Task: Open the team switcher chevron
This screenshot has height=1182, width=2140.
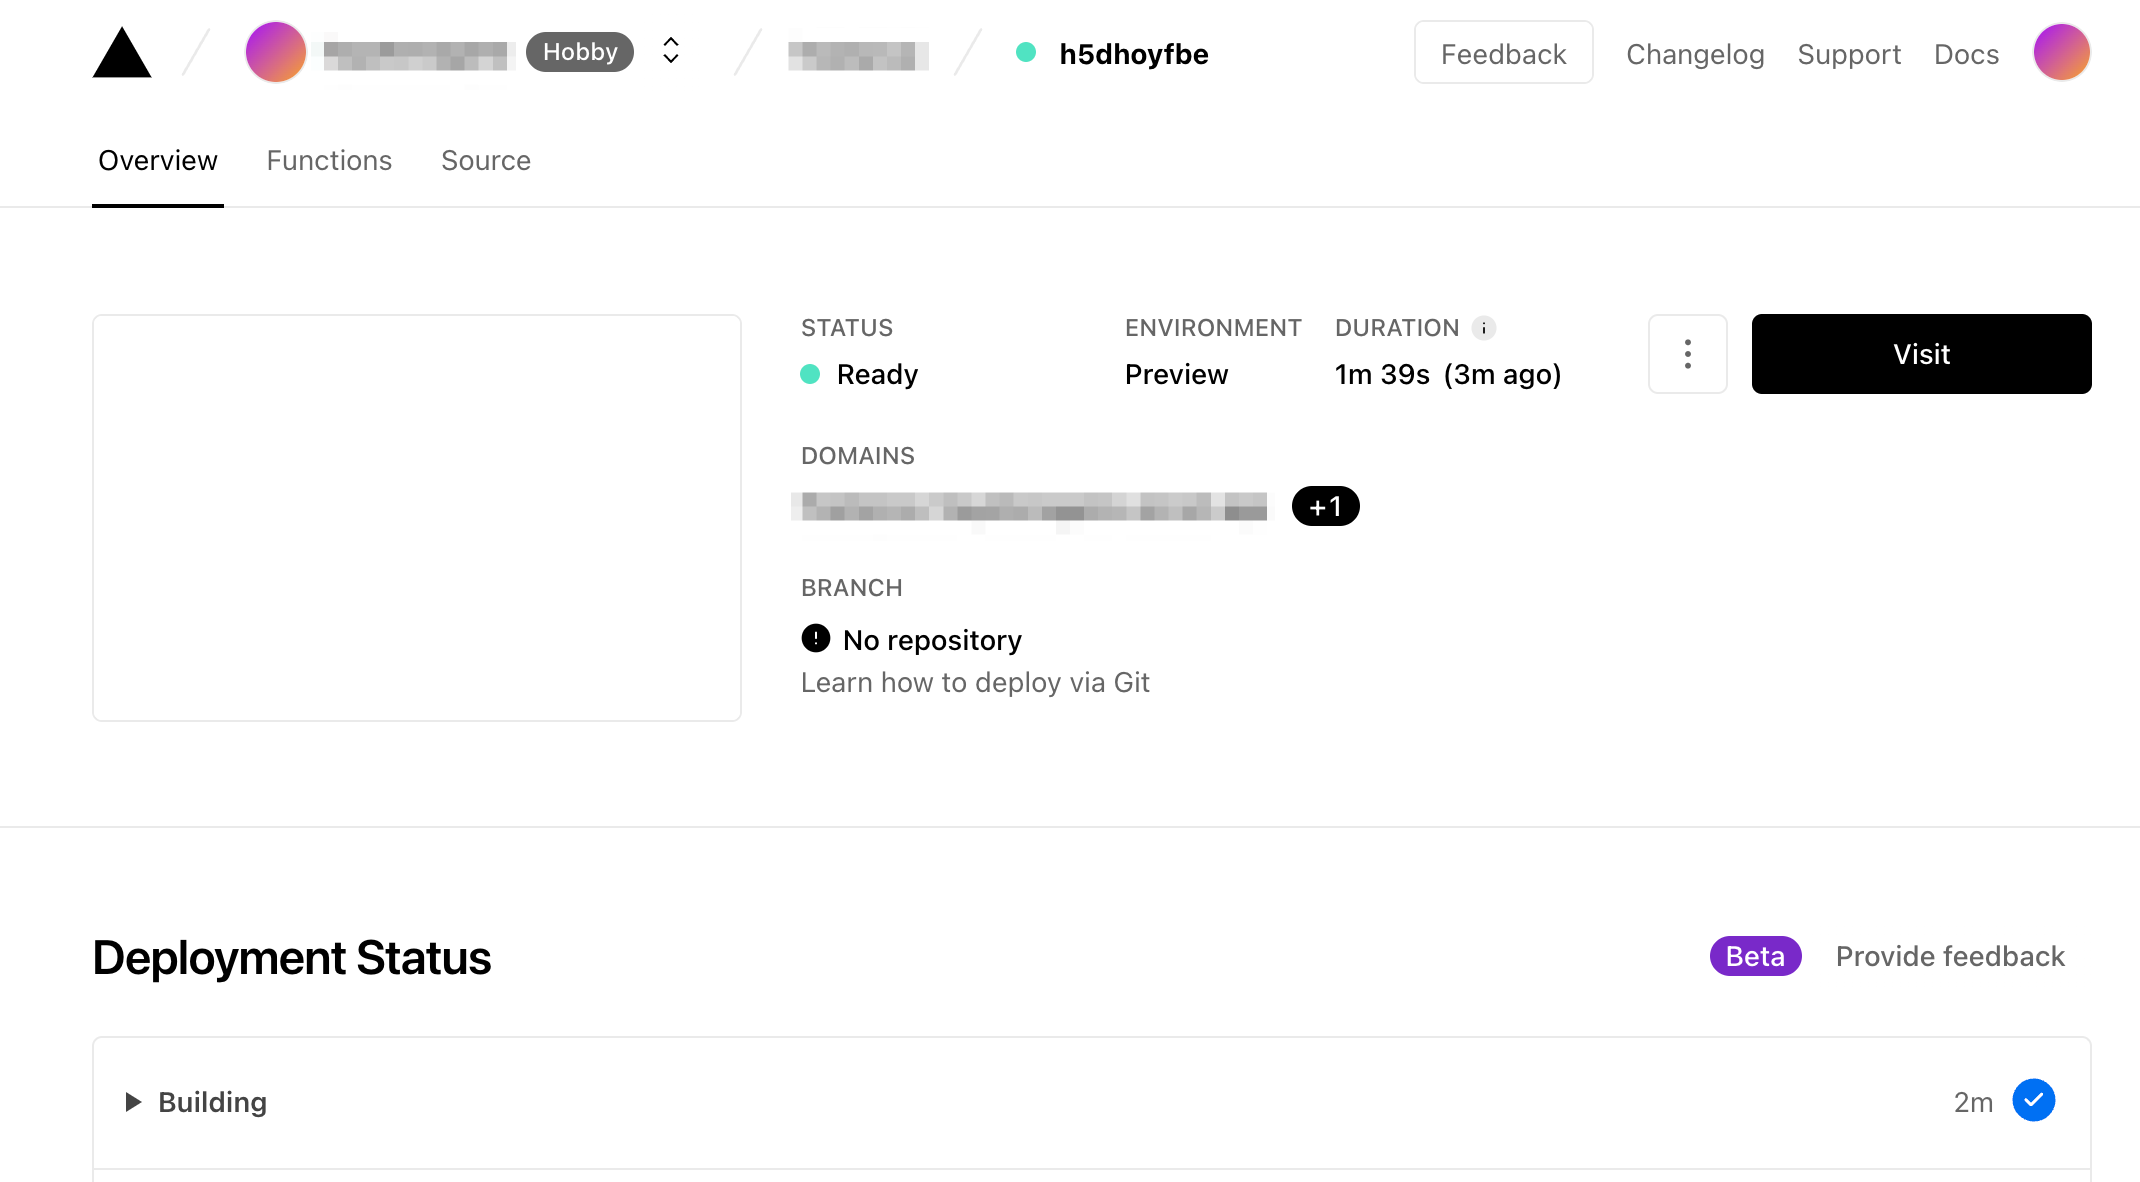Action: click(x=671, y=51)
